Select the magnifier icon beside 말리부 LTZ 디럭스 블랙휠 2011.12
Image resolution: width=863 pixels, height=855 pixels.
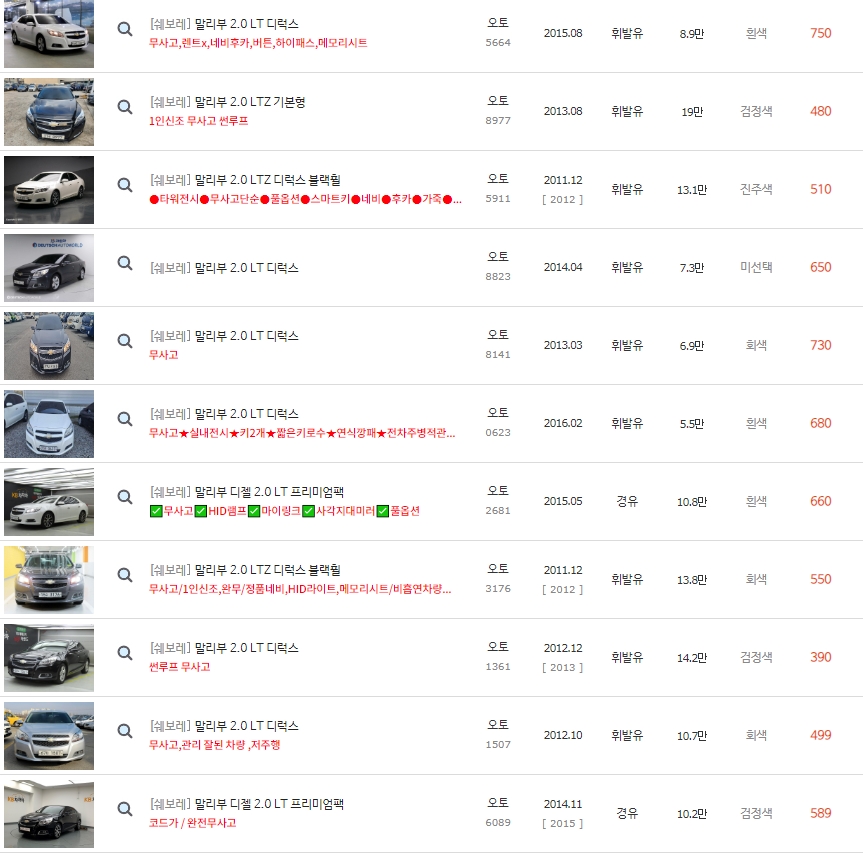124,185
